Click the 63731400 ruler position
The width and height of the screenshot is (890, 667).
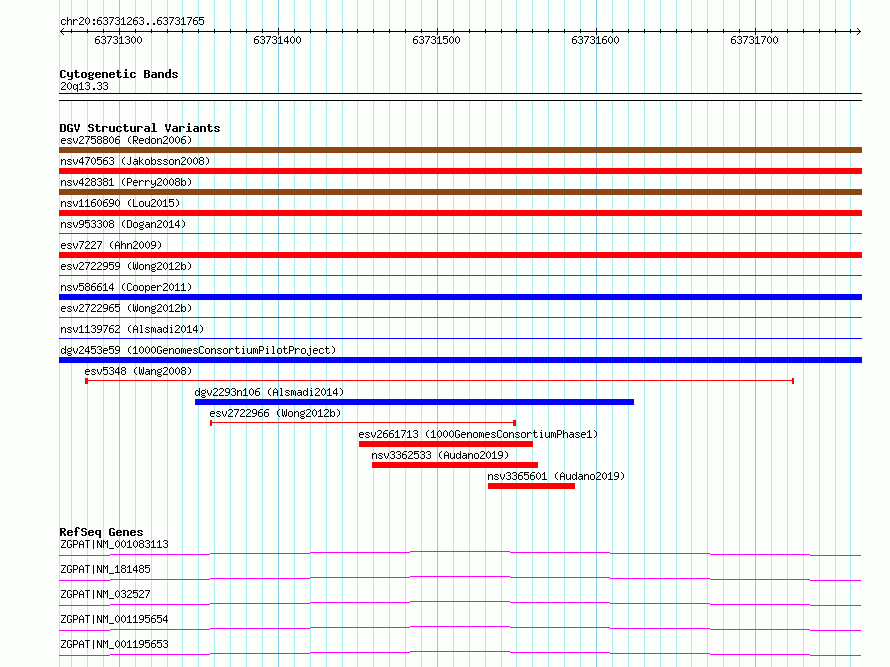coord(277,40)
